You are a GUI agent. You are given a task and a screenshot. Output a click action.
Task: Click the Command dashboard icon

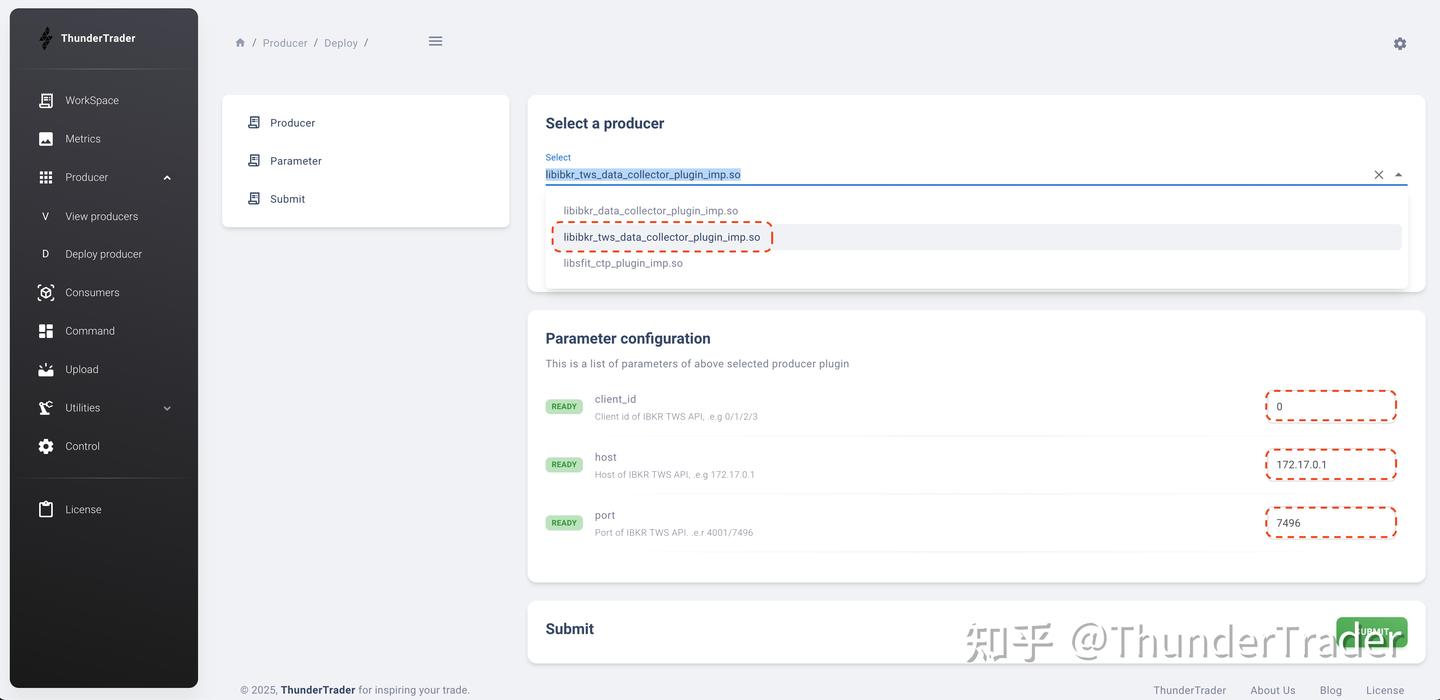46,331
